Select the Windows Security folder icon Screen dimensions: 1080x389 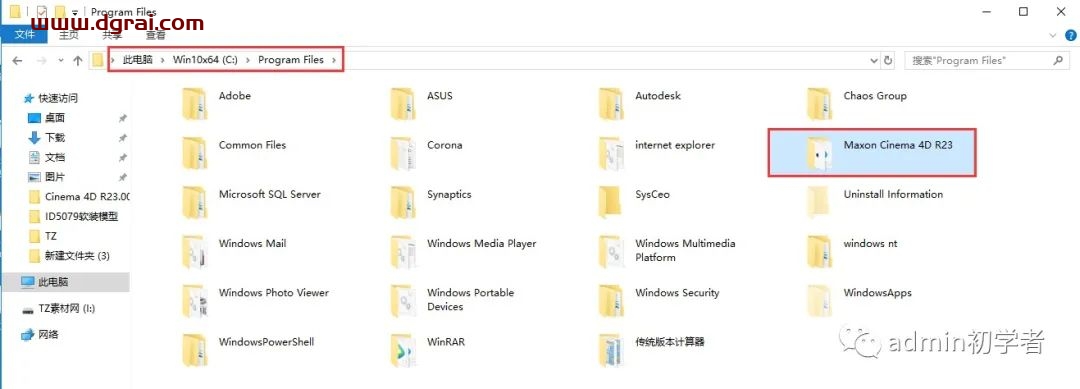pyautogui.click(x=611, y=301)
